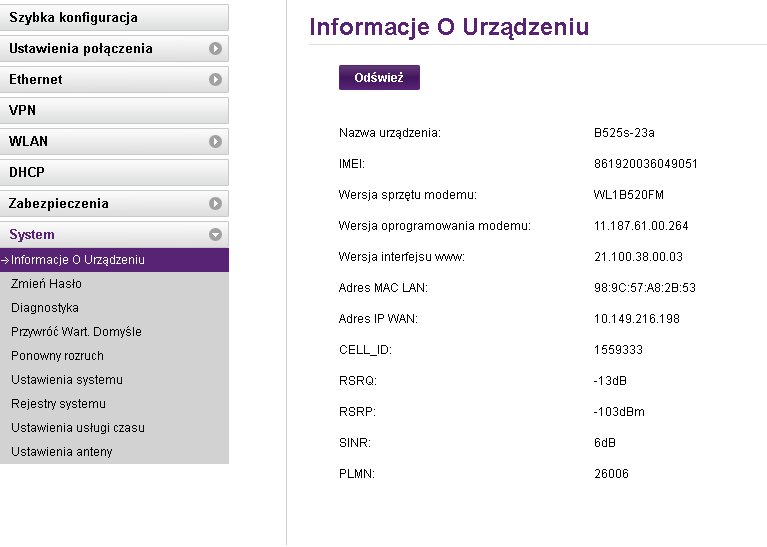Click the RSRP label

[357, 412]
